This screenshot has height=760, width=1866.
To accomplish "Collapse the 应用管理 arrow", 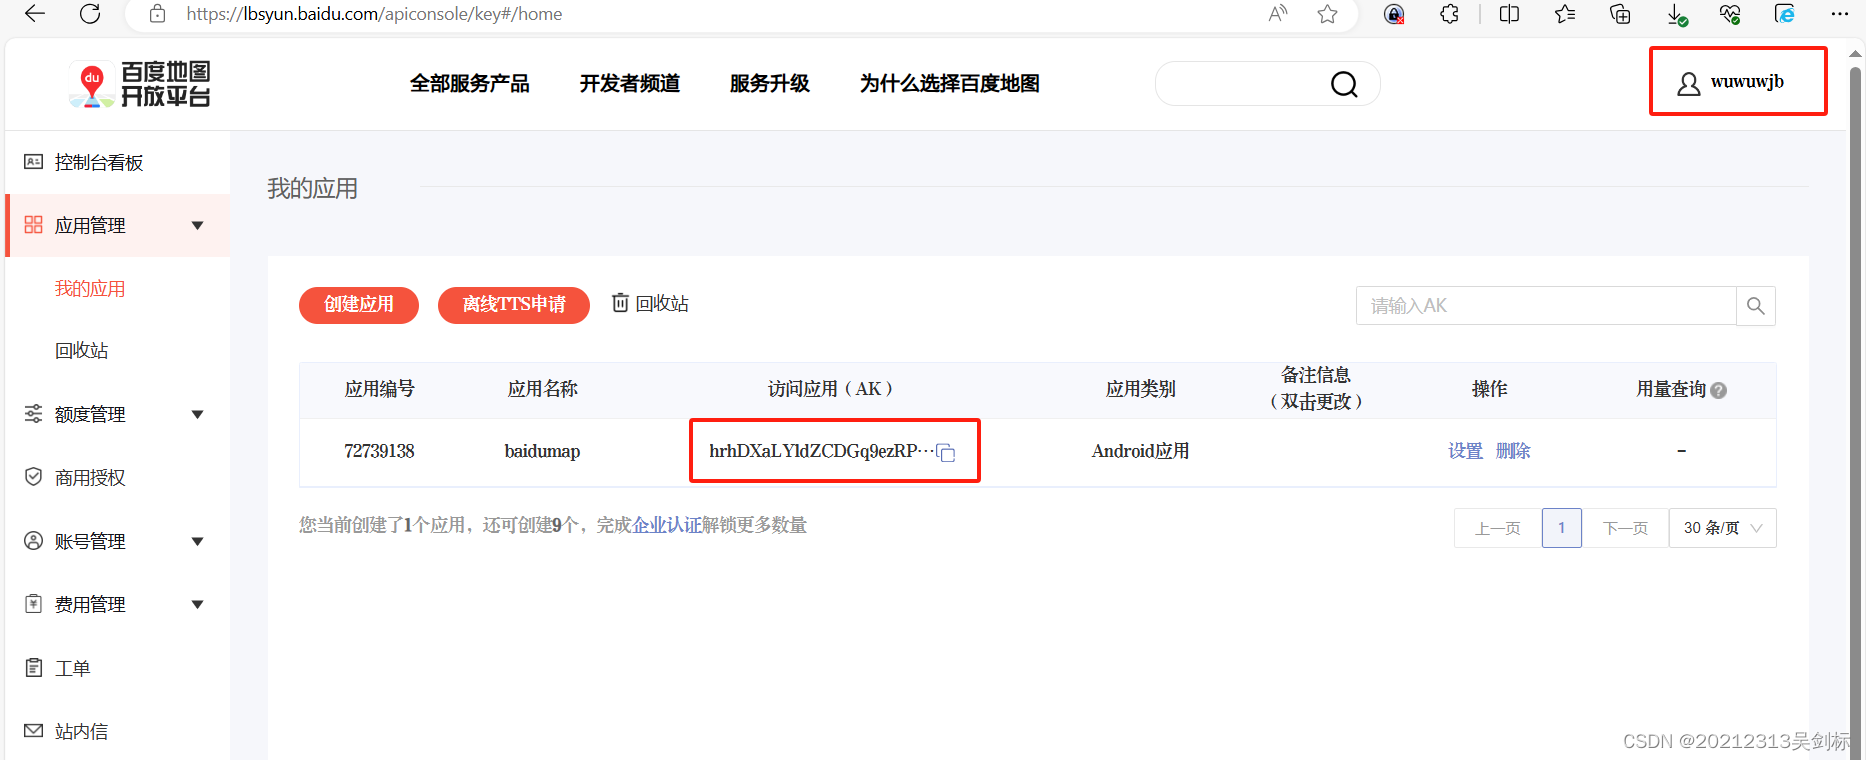I will point(198,226).
